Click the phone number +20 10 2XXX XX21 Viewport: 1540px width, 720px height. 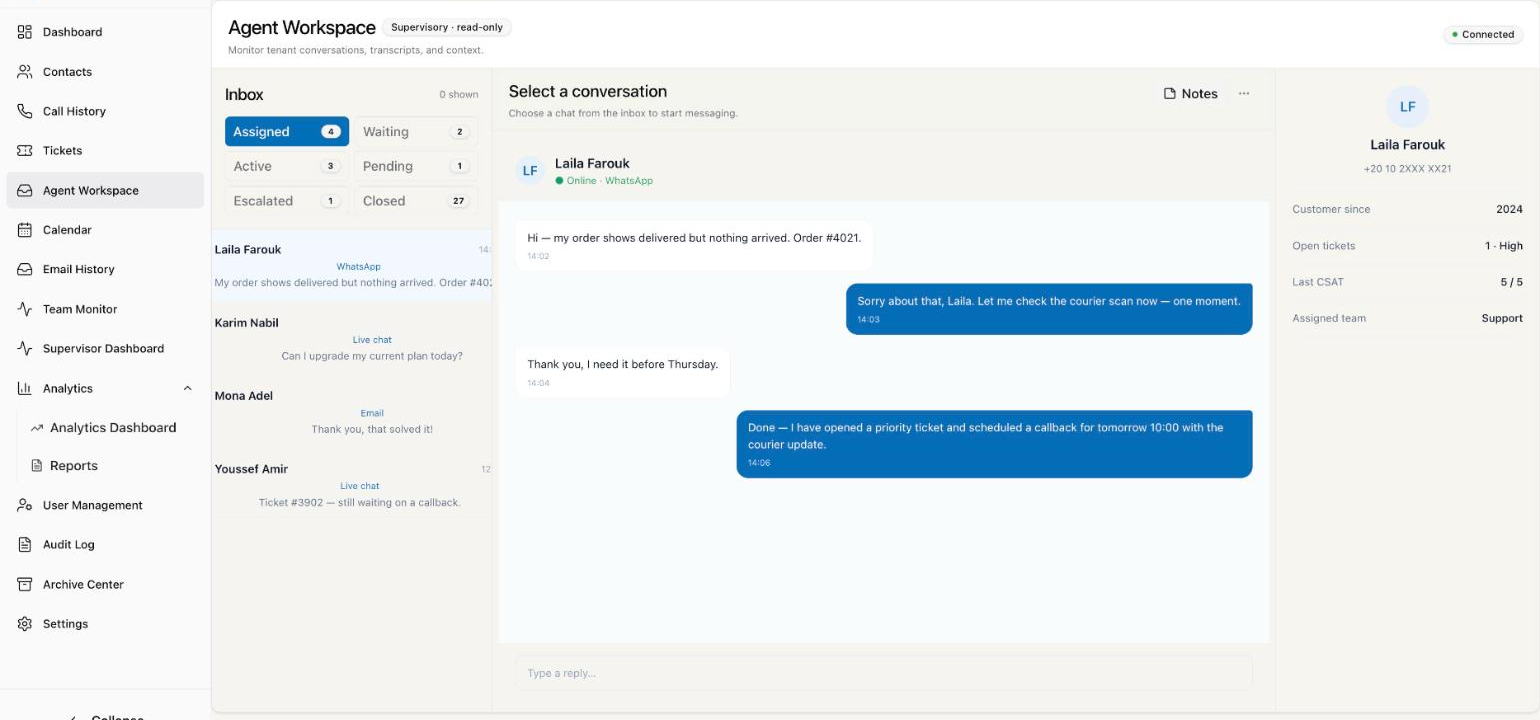1407,169
